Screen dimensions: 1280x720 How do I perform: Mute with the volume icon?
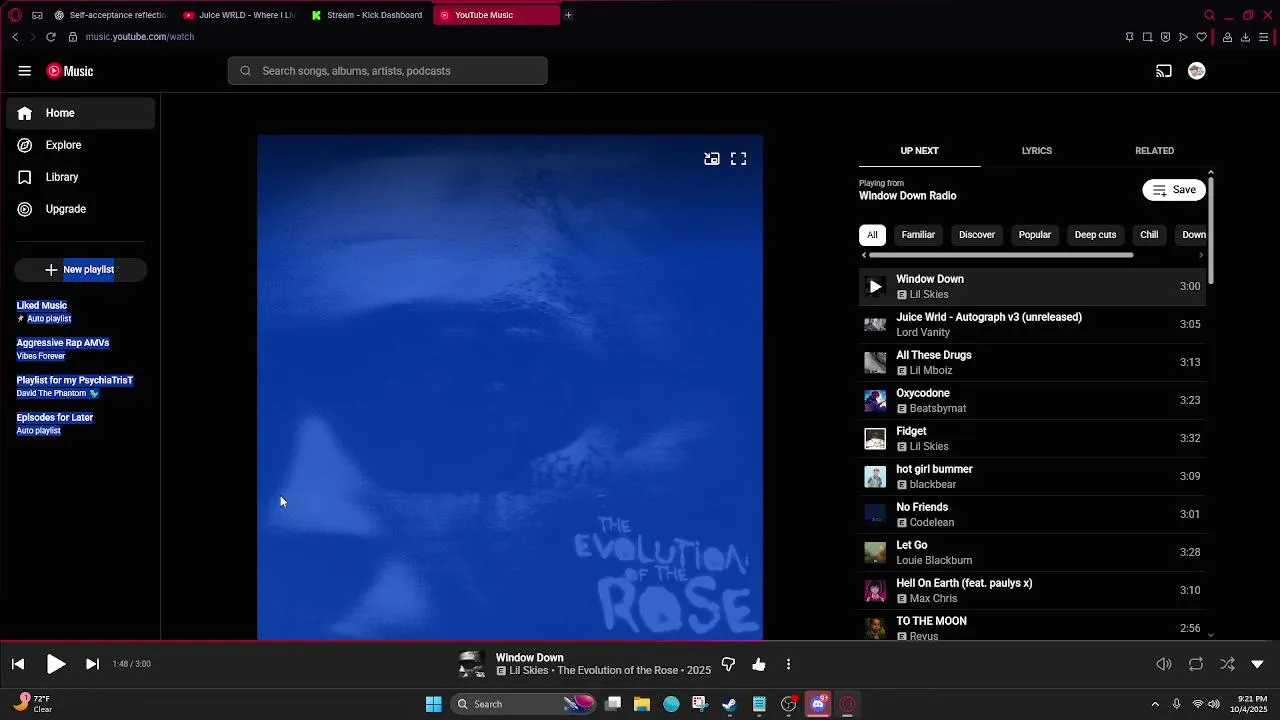1164,664
